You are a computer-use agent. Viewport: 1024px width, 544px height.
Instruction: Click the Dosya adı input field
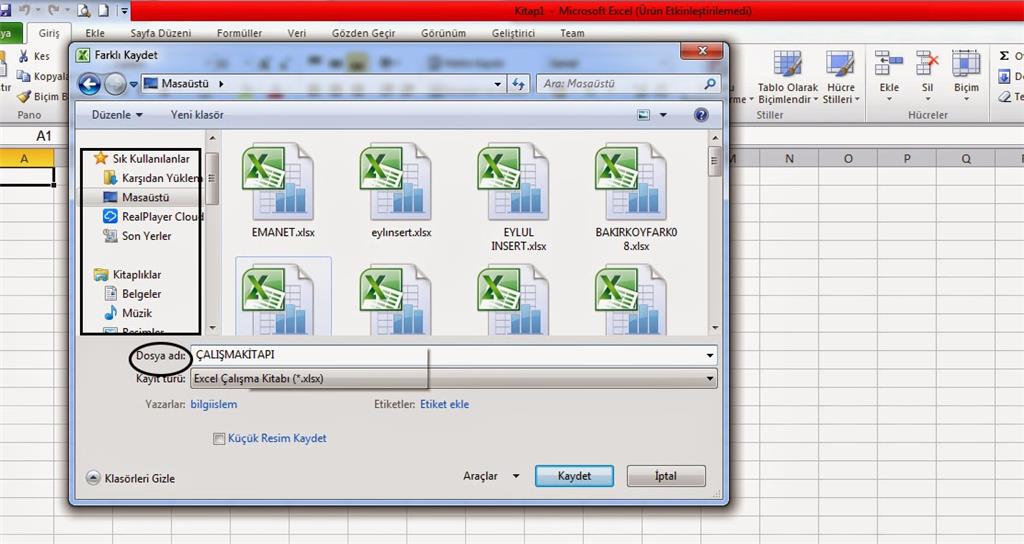(x=453, y=355)
